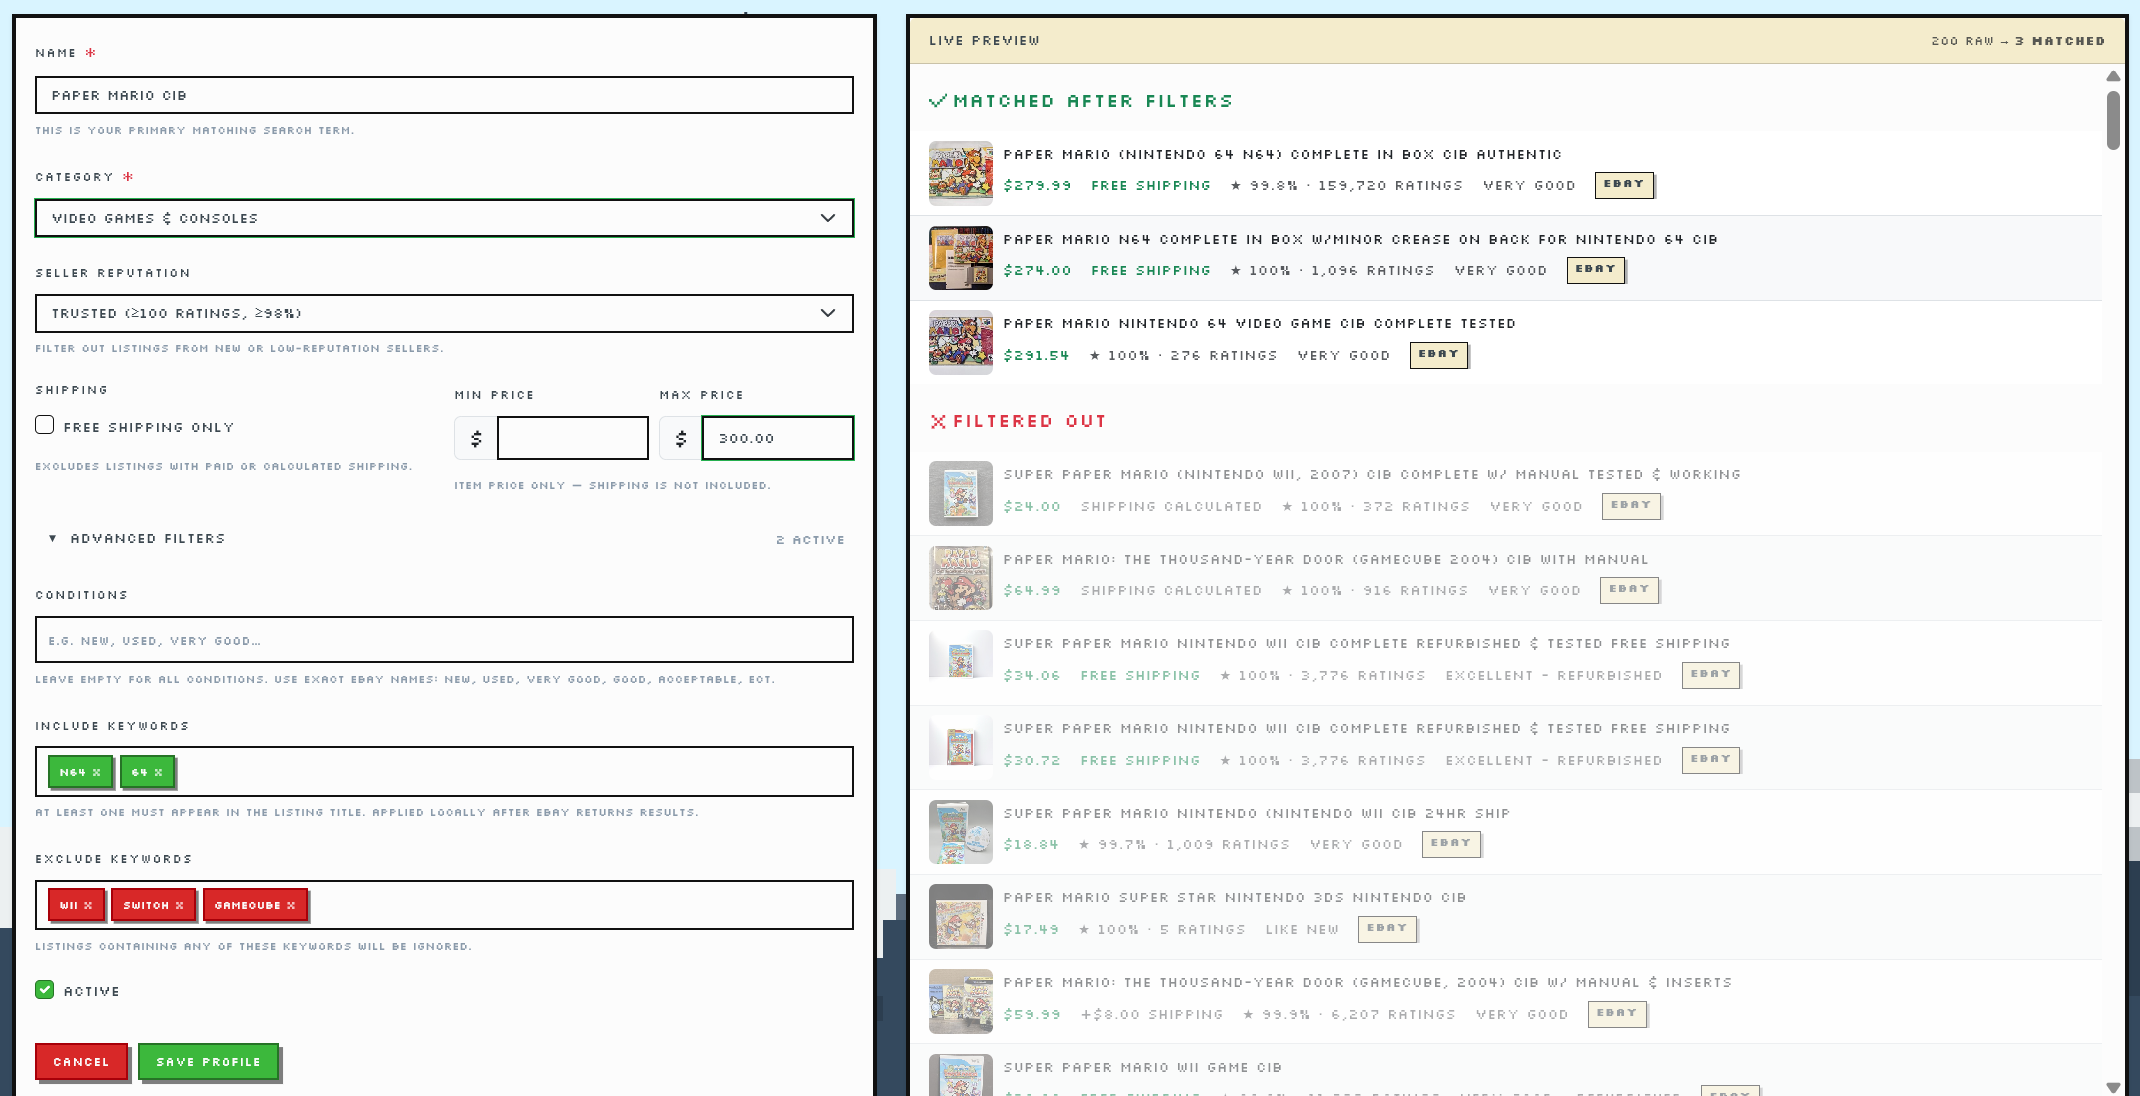Click the Conditions input field
This screenshot has width=2140, height=1096.
[x=444, y=640]
